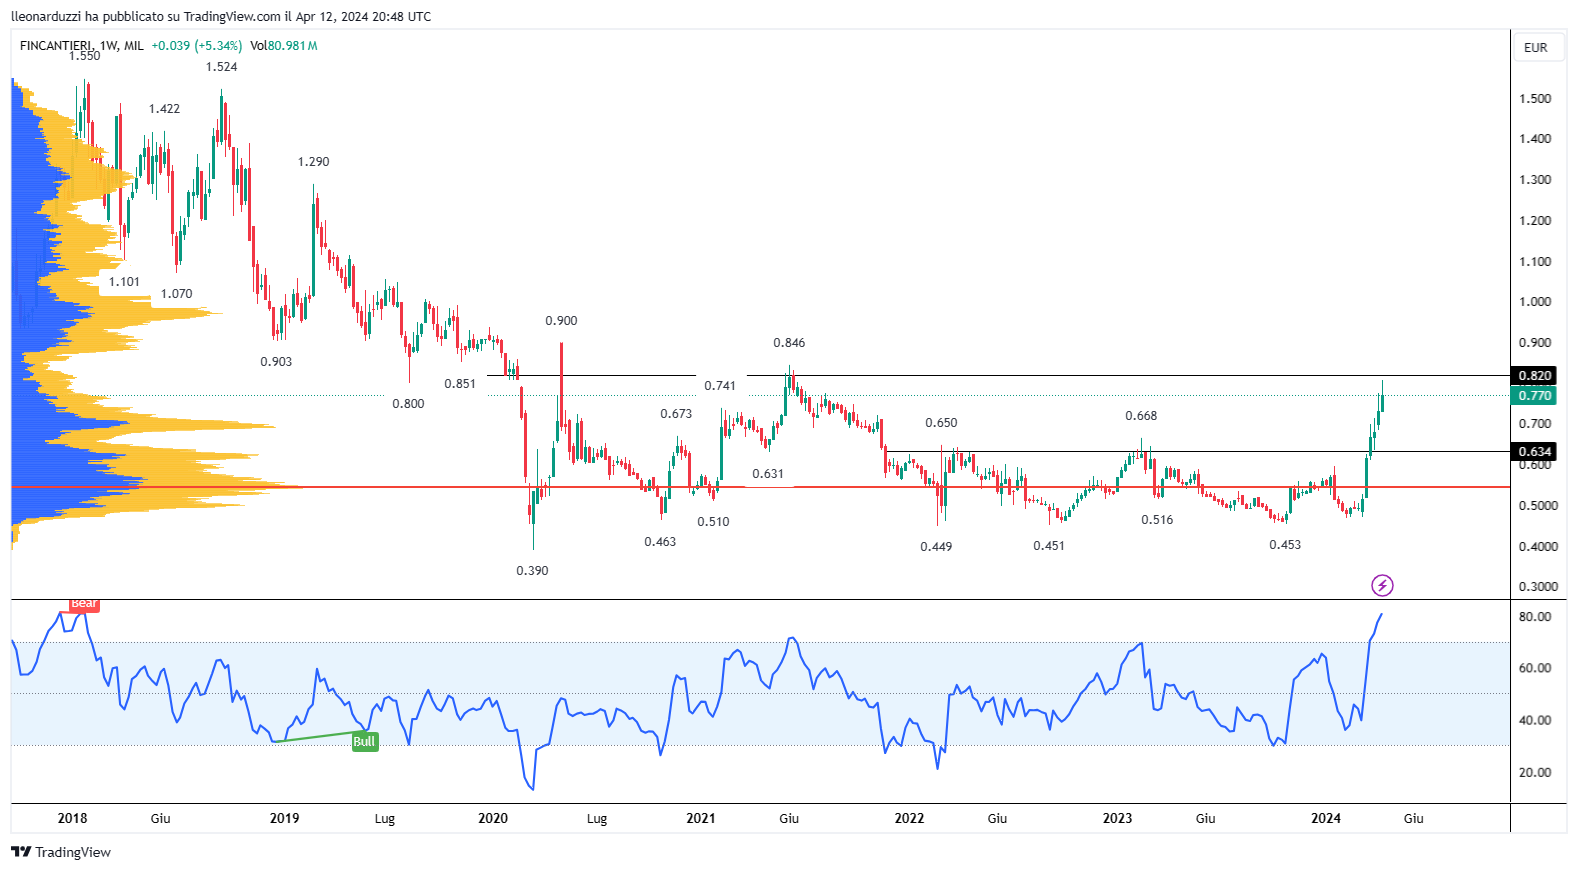
Task: Click the 0.650 price annotation
Action: pos(941,423)
